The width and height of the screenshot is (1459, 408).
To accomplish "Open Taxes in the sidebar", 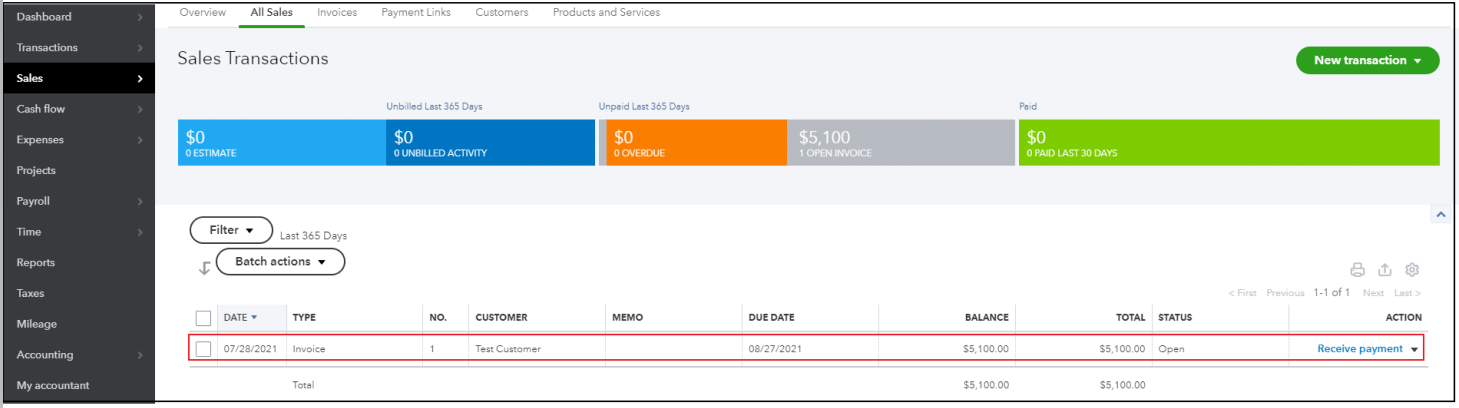I will (30, 294).
